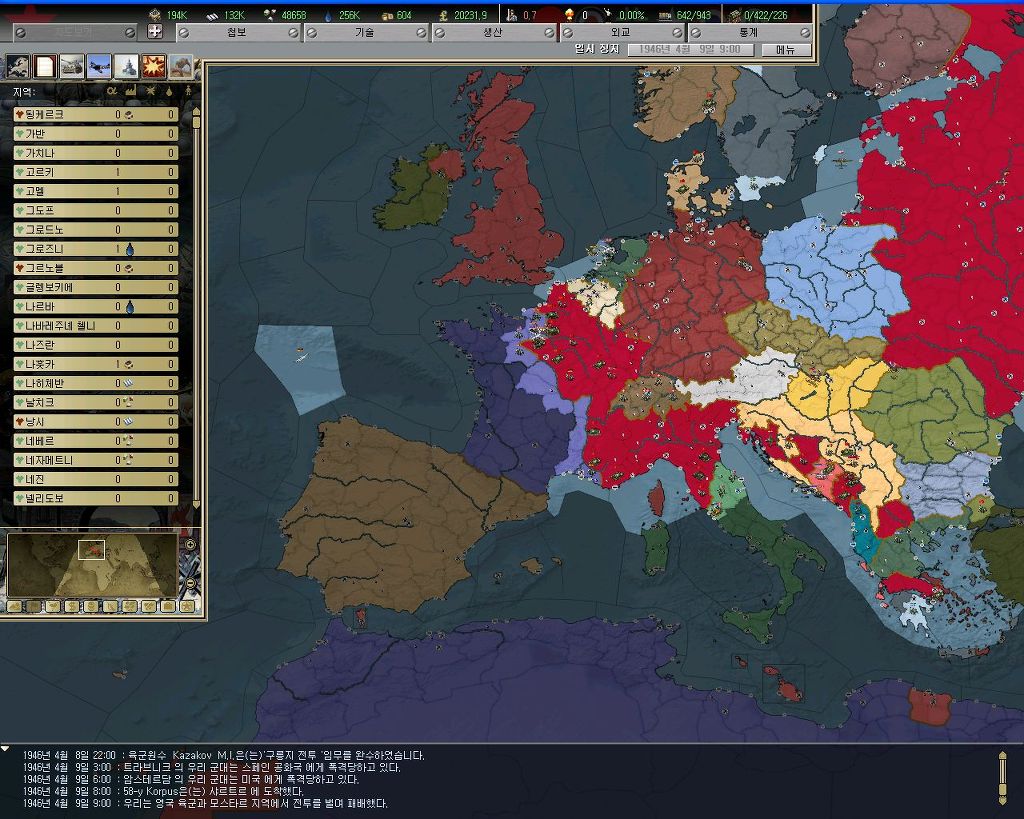Open the 외교 (diplomacy) tab
Viewport: 1024px width, 819px height.
pyautogui.click(x=622, y=32)
